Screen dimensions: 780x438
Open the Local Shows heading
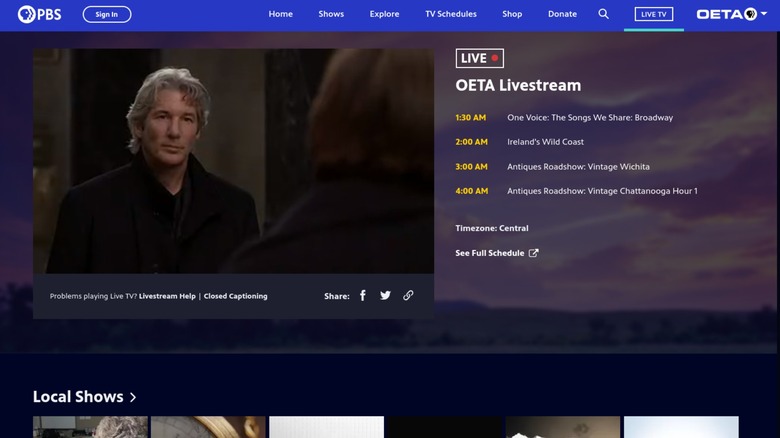[x=78, y=397]
